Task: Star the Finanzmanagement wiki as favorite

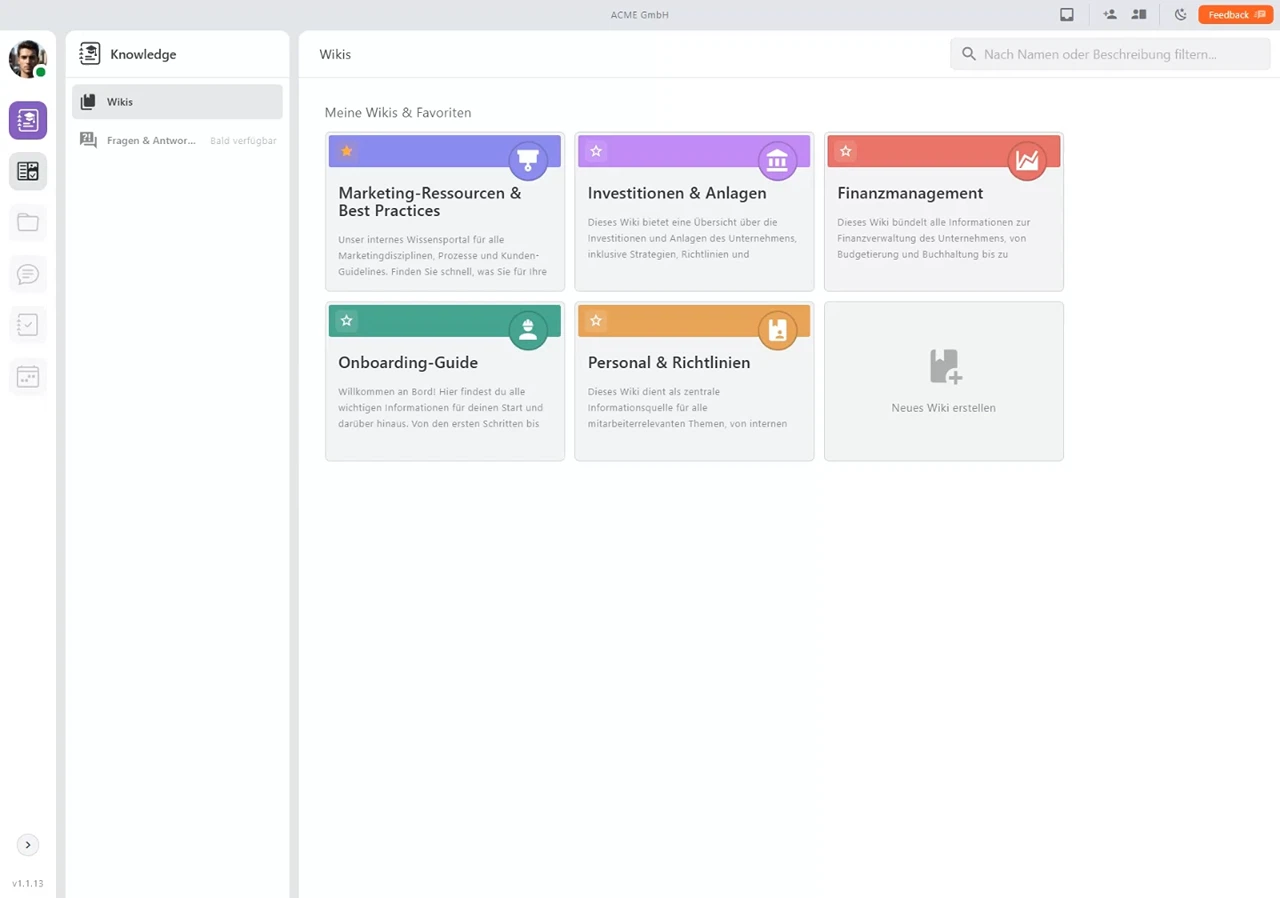Action: point(845,151)
